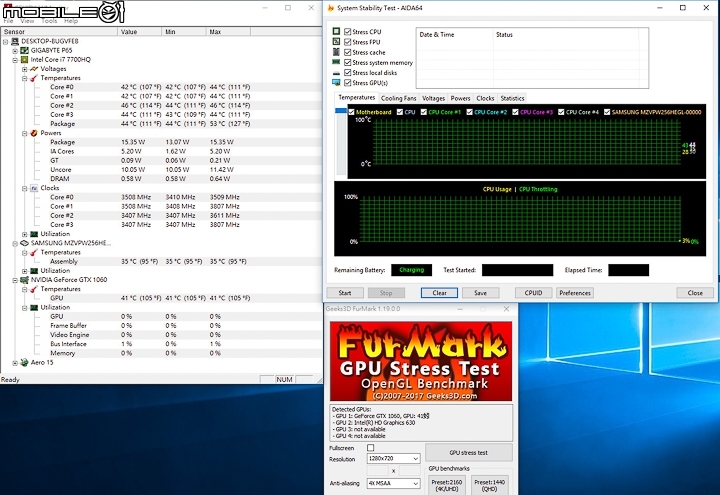
Task: Select the Temperatures tab in AIDA64
Action: [356, 97]
